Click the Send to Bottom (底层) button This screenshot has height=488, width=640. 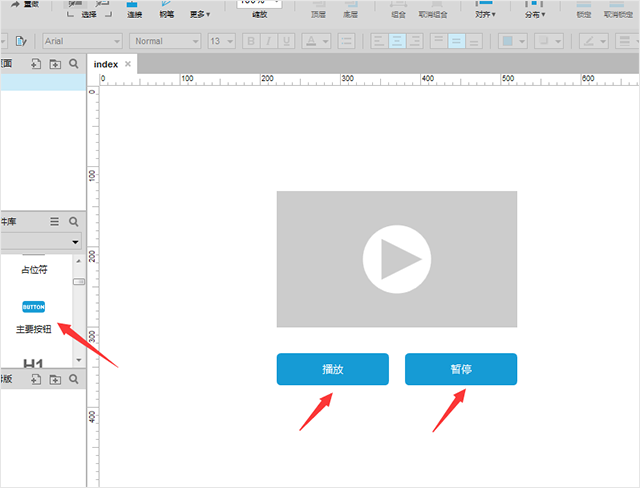(x=350, y=10)
